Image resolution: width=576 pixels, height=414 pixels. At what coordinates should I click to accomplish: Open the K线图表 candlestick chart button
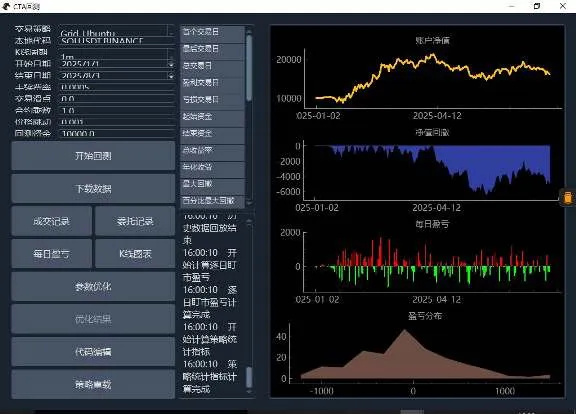pyautogui.click(x=135, y=254)
